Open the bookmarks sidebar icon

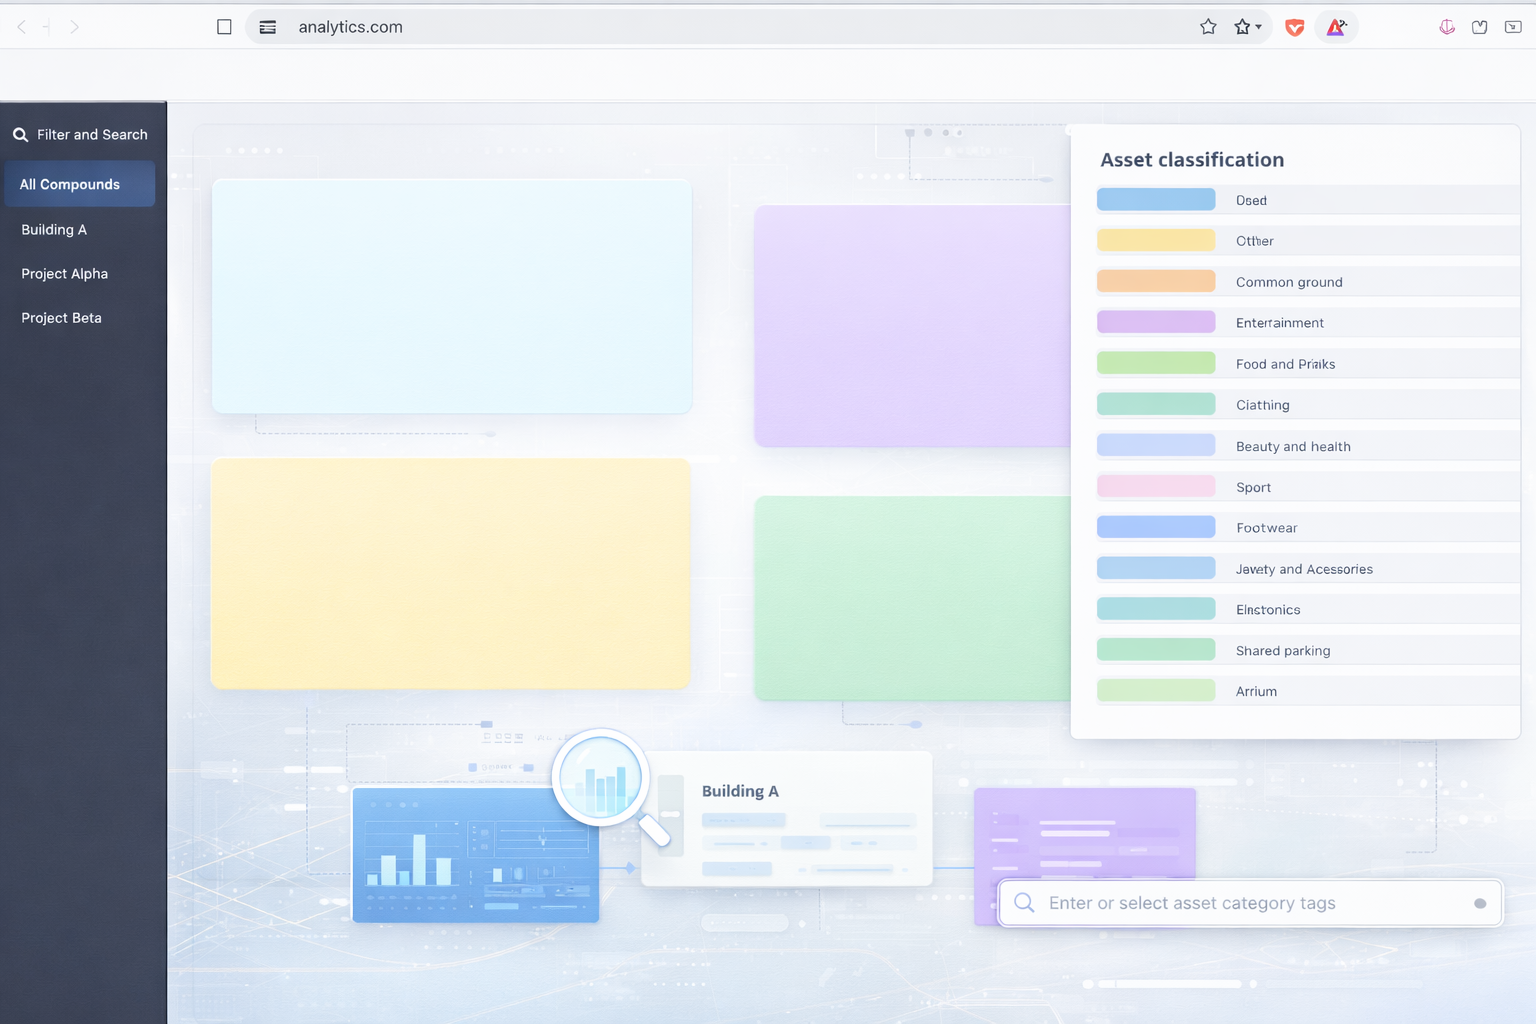(1479, 27)
